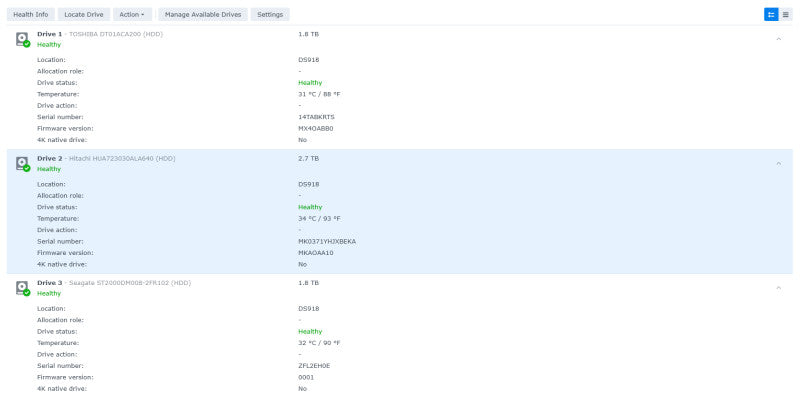Click Drive 3 Firmware version label
The height and width of the screenshot is (397, 800).
click(65, 377)
